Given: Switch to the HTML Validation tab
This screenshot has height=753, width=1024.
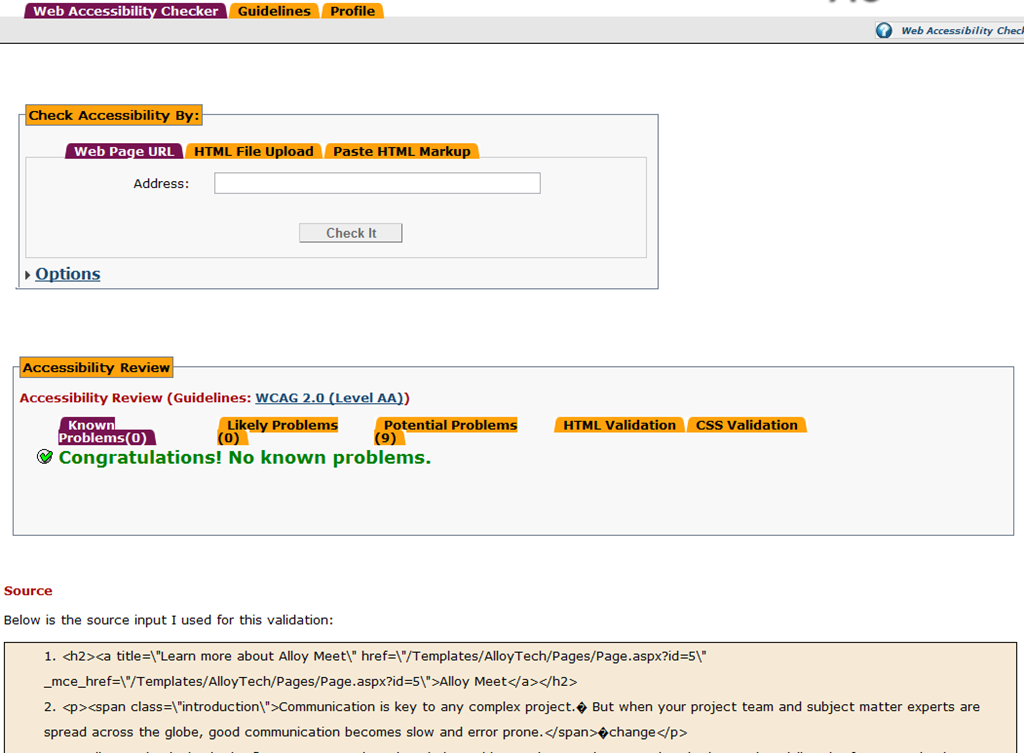Looking at the screenshot, I should [x=619, y=425].
